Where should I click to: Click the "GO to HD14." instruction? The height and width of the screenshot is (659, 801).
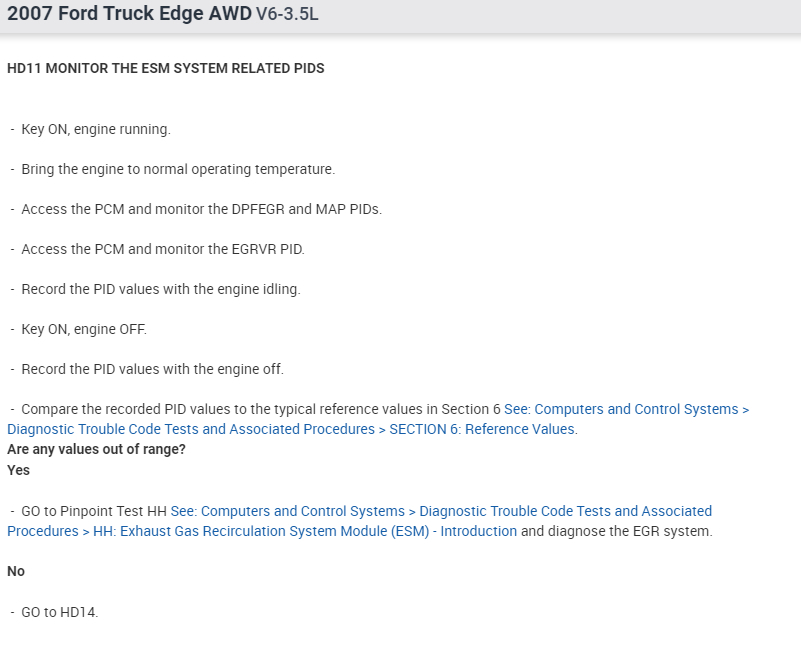coord(59,612)
